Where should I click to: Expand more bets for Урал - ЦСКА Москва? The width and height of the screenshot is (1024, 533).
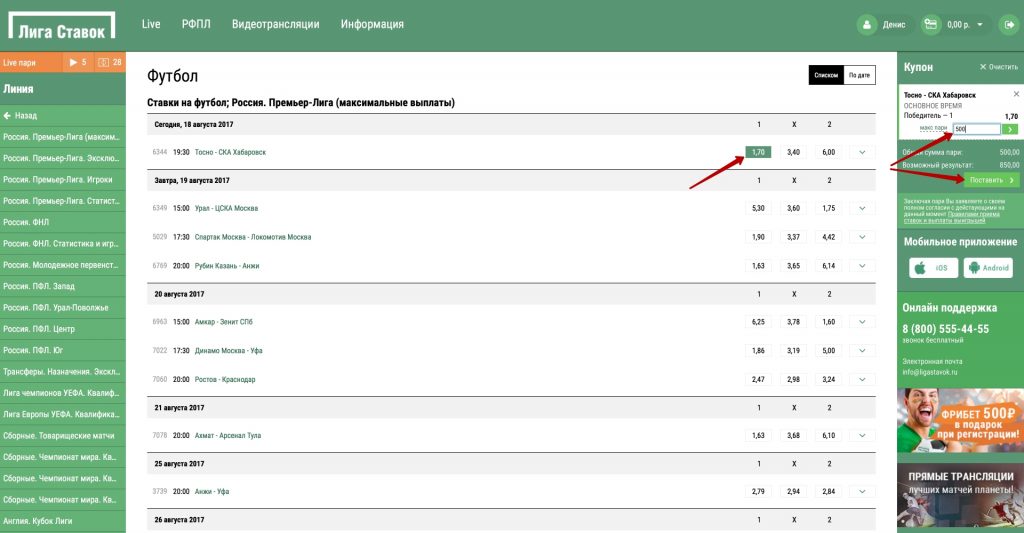pyautogui.click(x=861, y=208)
